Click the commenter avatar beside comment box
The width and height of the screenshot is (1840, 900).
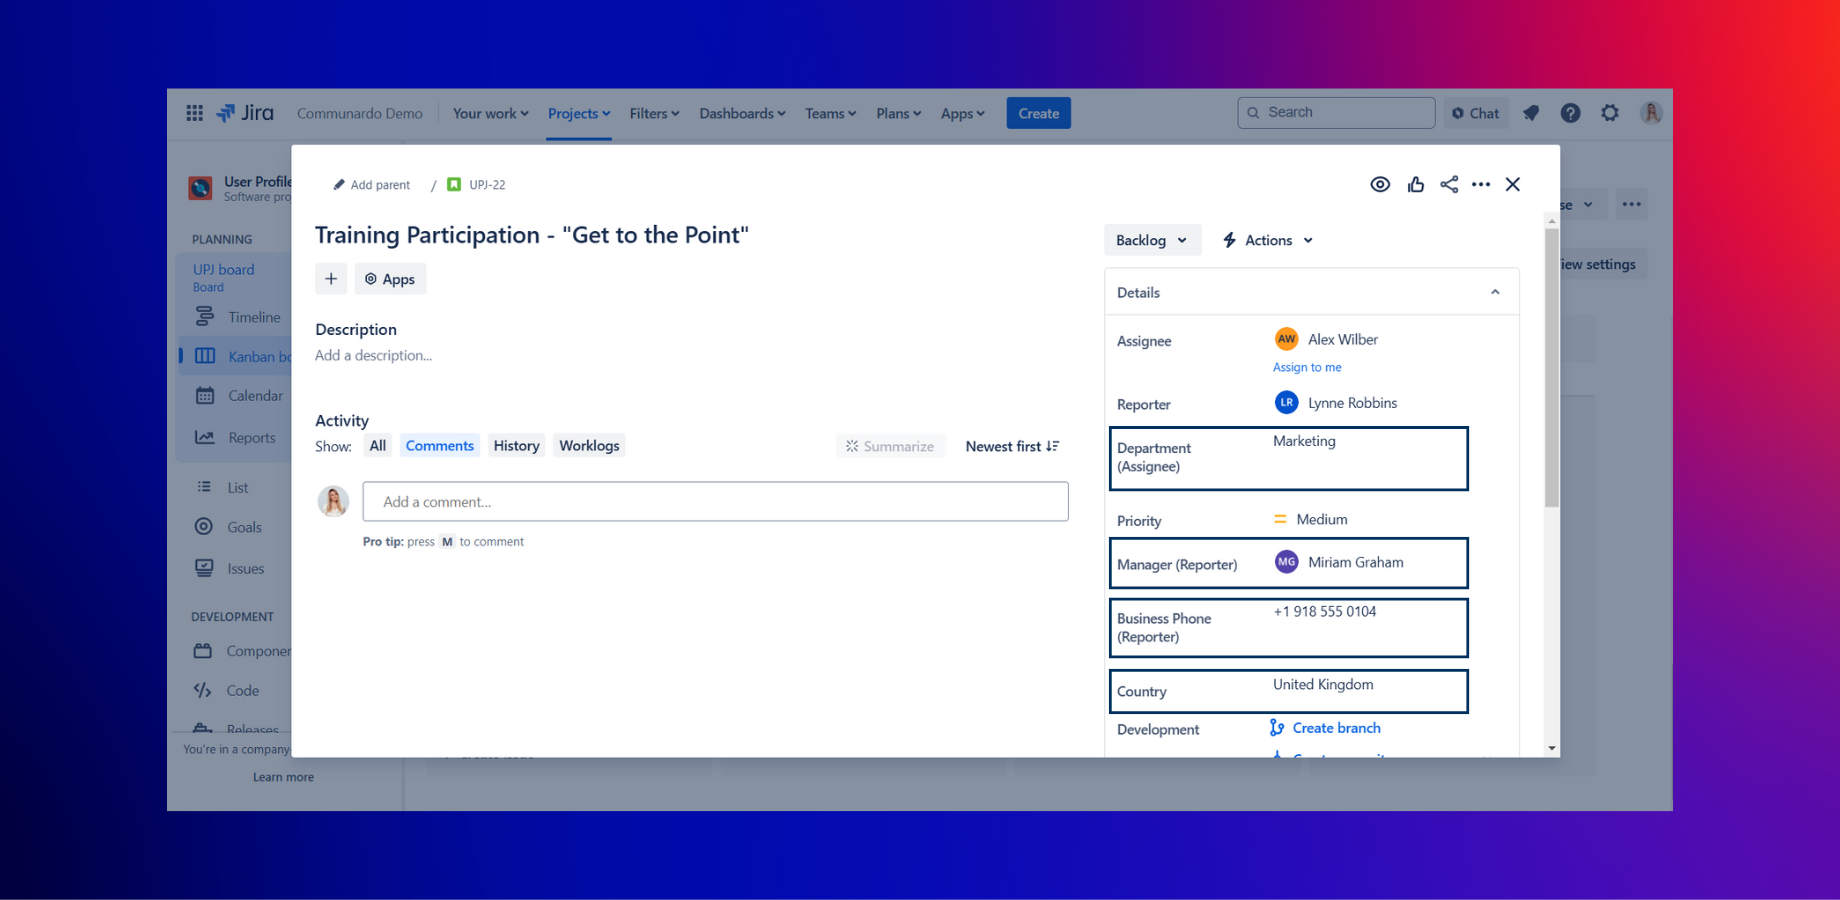(x=333, y=501)
